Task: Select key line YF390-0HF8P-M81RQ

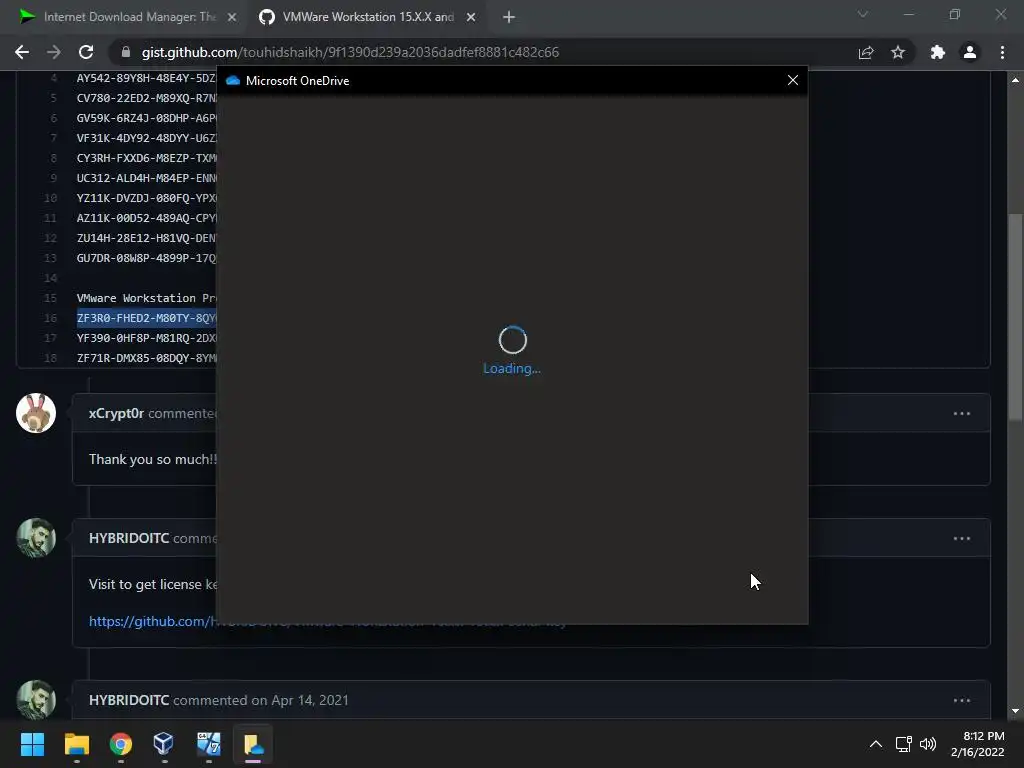Action: 146,338
